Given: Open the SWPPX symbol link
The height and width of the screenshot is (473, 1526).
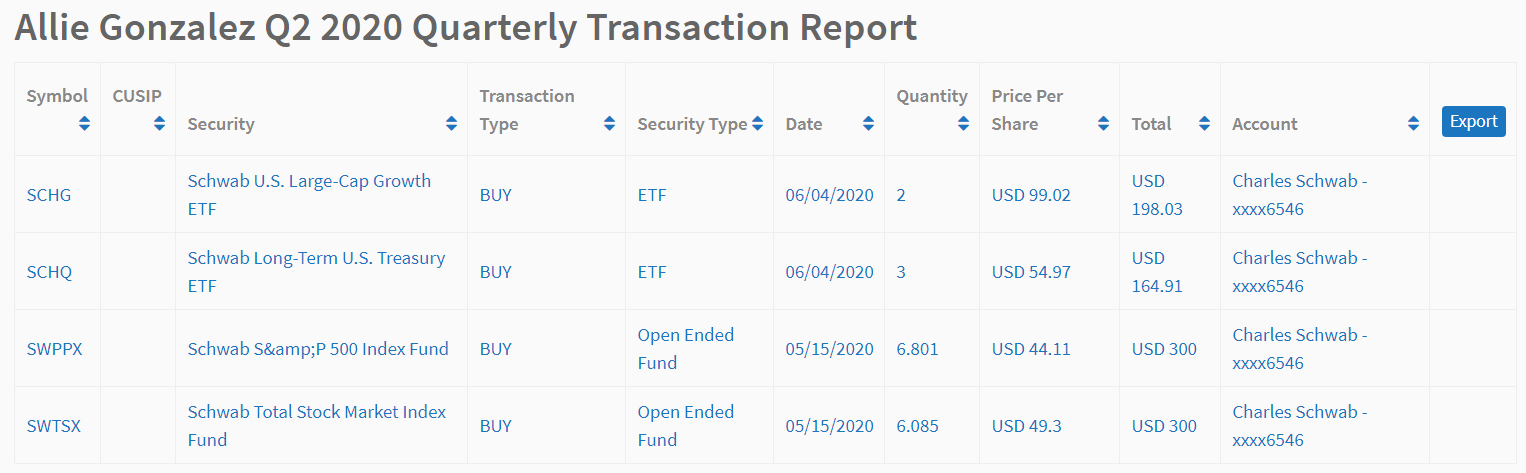Looking at the screenshot, I should click(x=54, y=349).
